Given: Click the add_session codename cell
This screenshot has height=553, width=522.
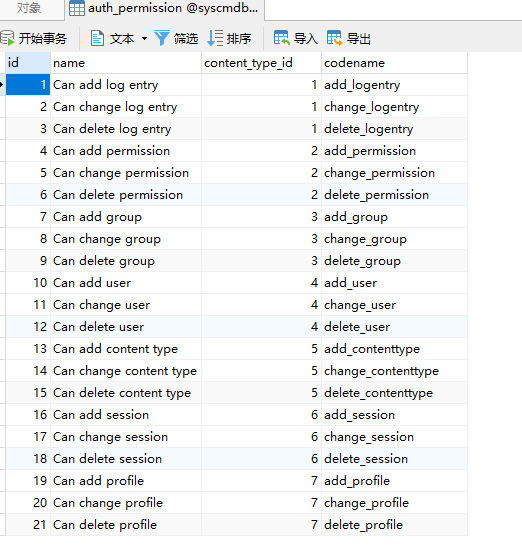Looking at the screenshot, I should [394, 414].
